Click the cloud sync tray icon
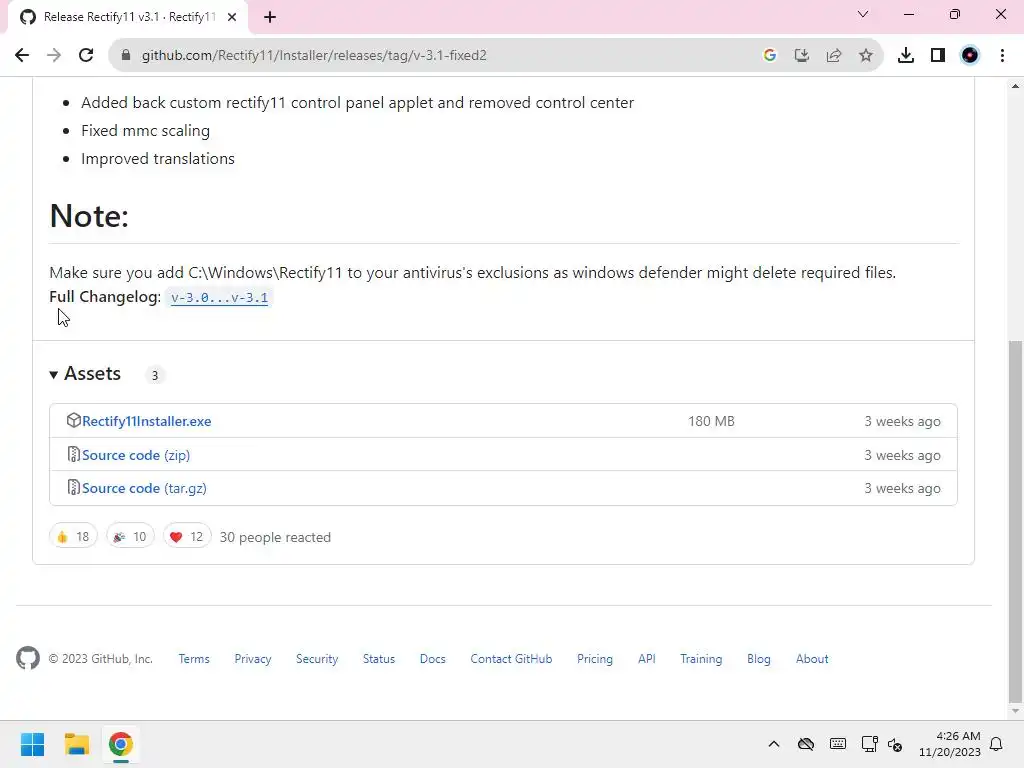1024x768 pixels. (806, 744)
